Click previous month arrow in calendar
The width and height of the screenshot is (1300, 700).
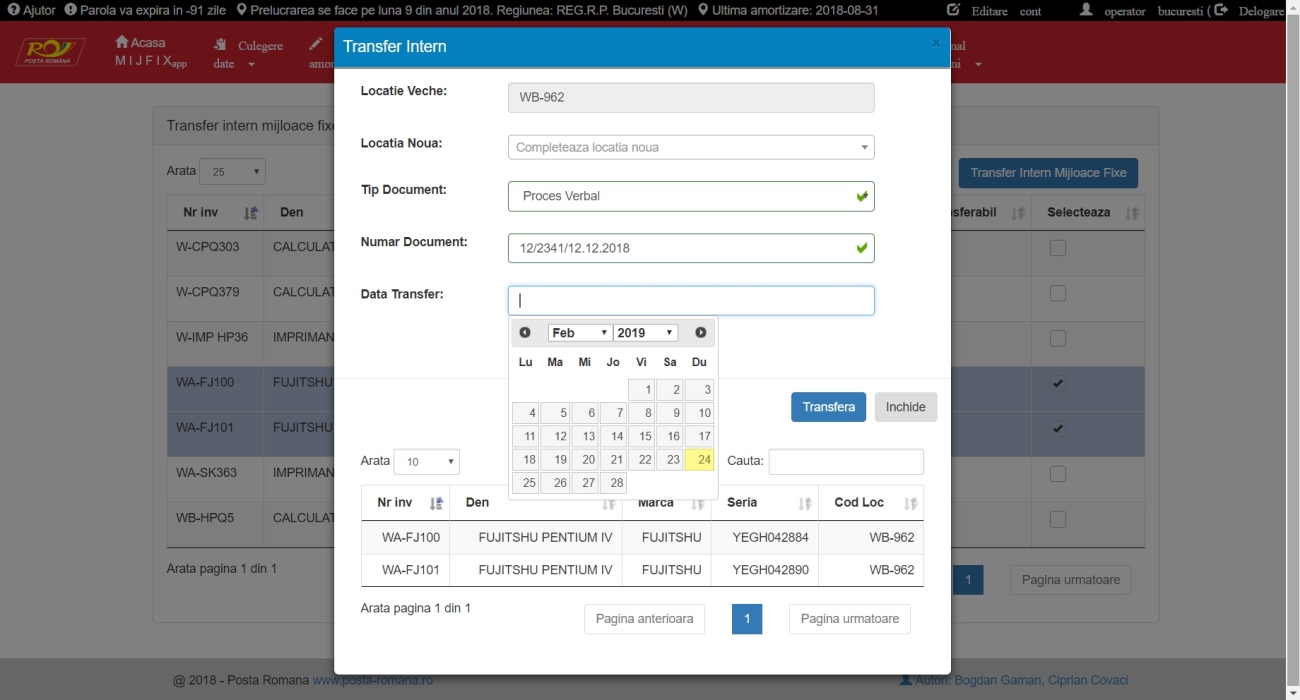tap(525, 333)
